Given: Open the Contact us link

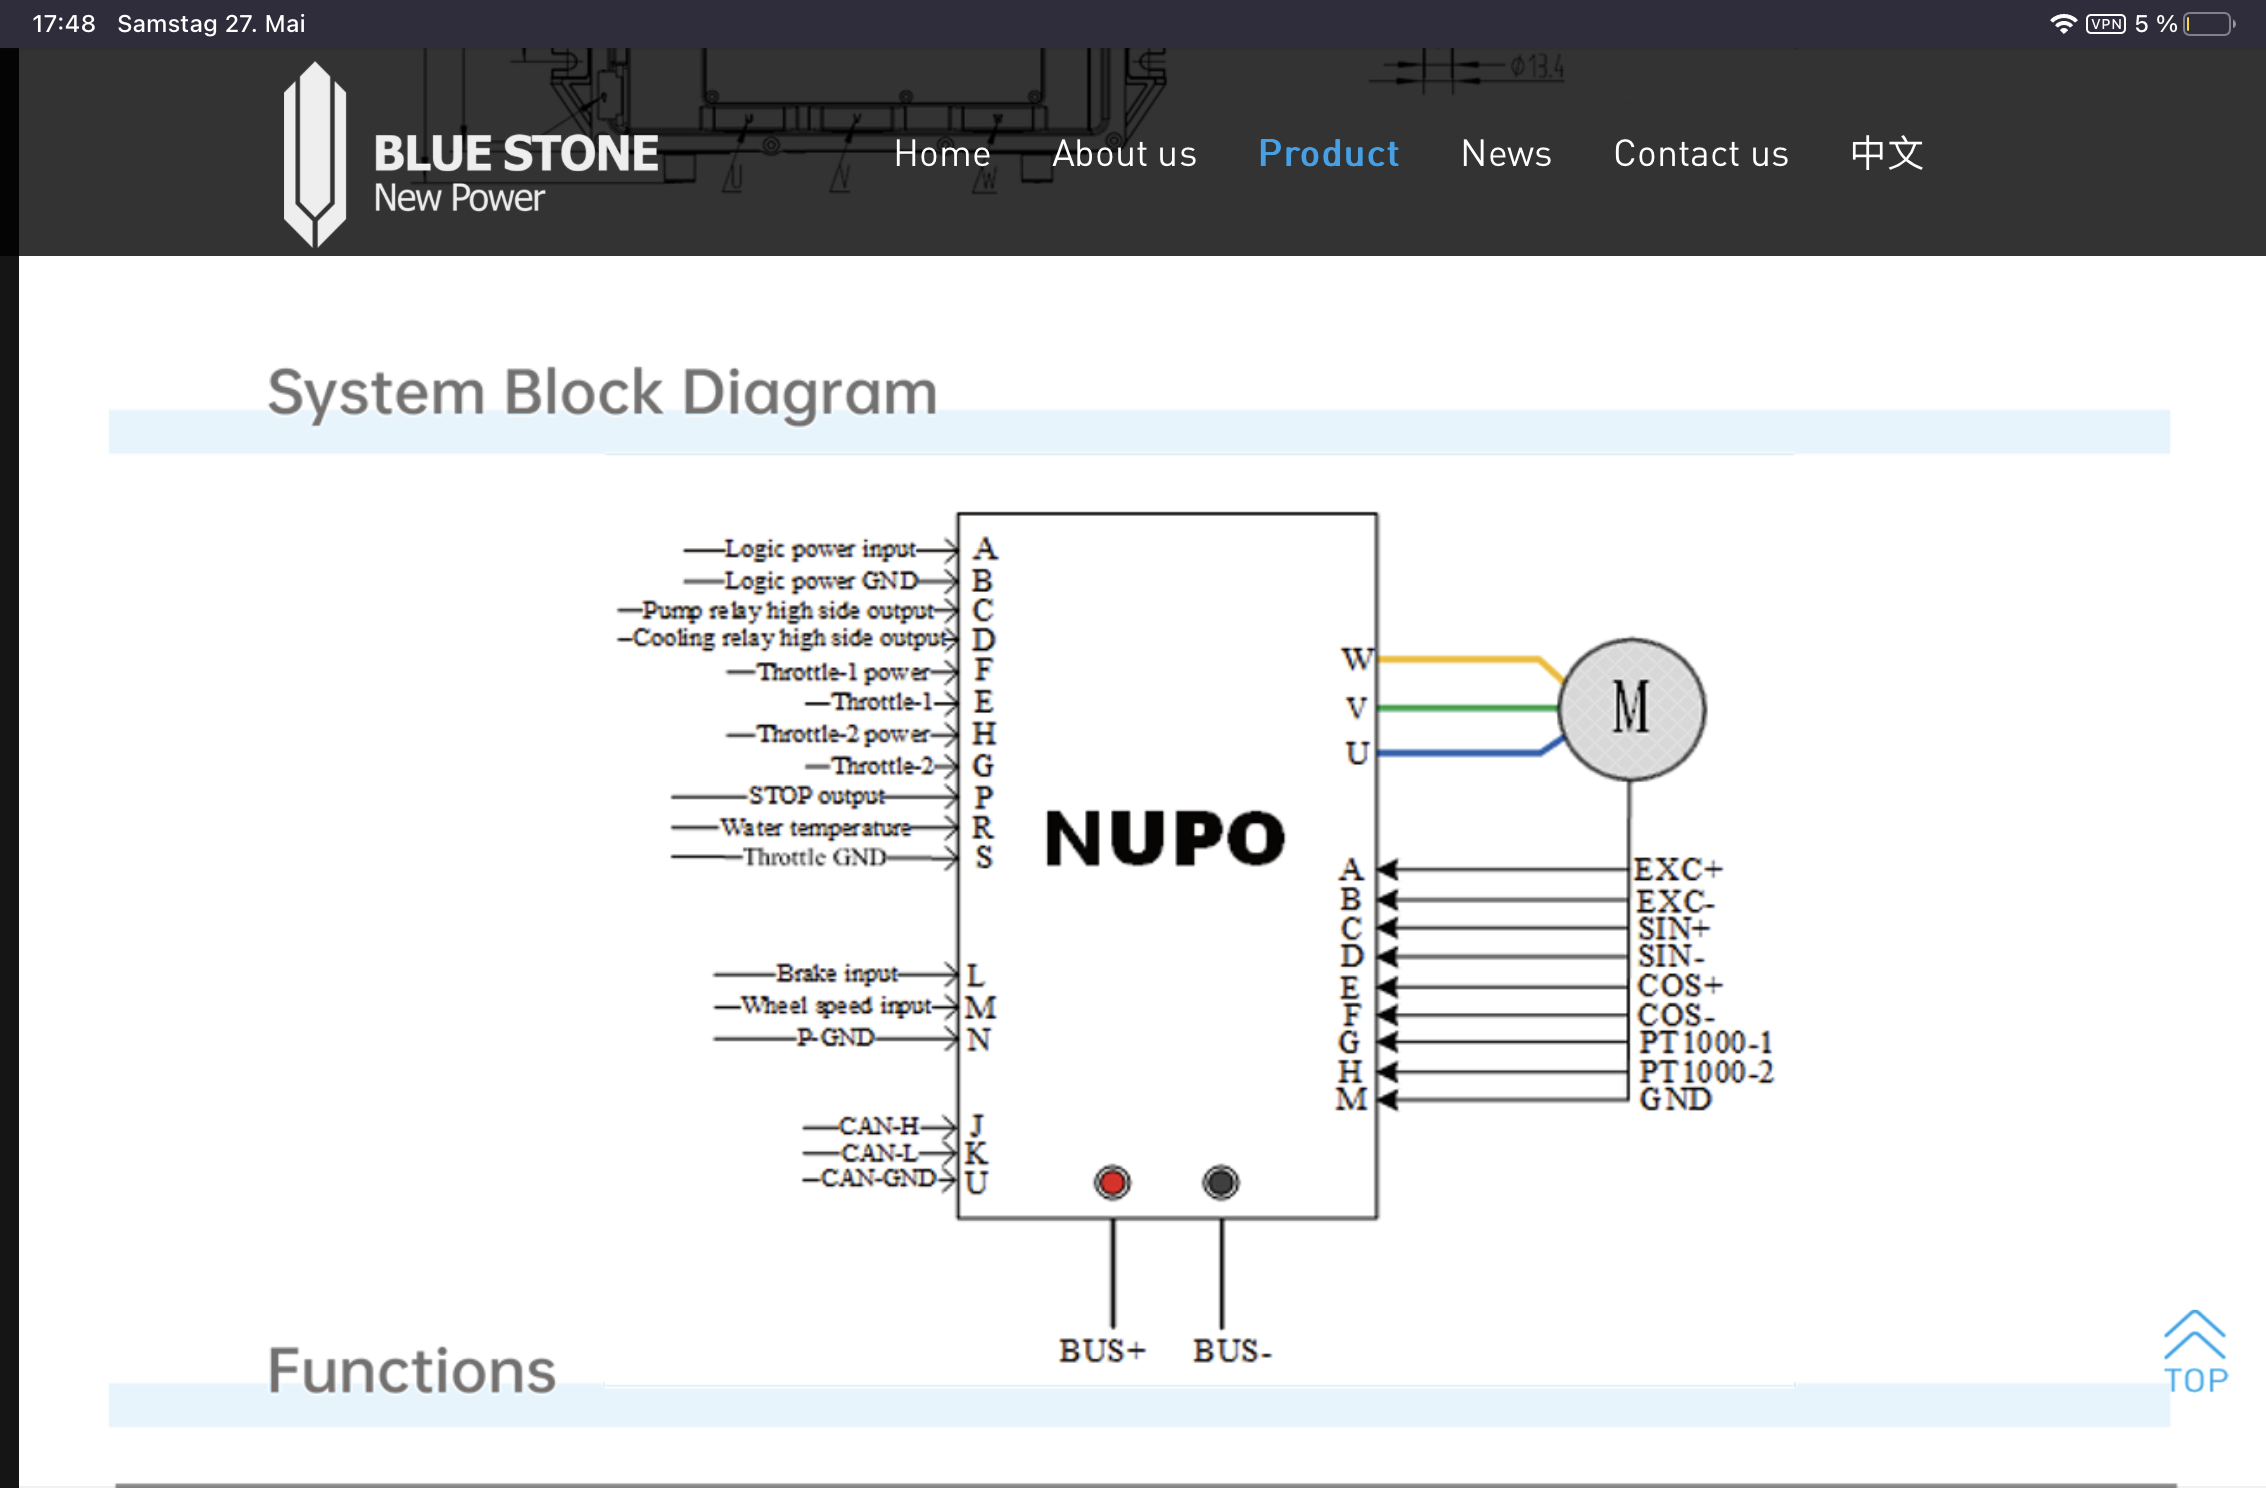Looking at the screenshot, I should (x=1701, y=153).
